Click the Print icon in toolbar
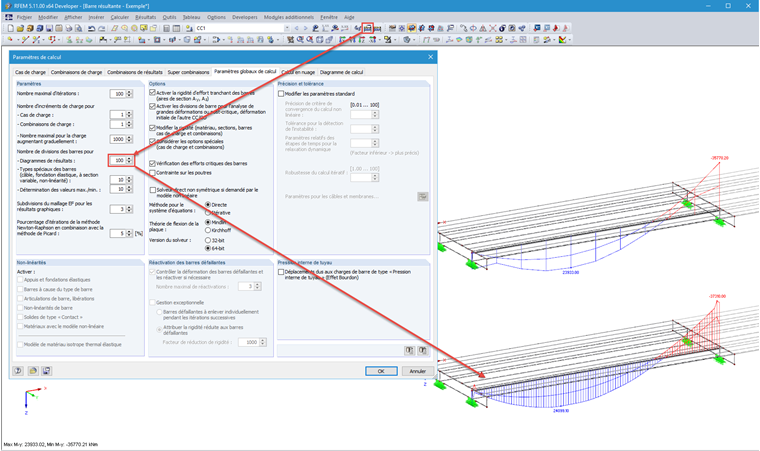760x451 pixels. coord(68,28)
